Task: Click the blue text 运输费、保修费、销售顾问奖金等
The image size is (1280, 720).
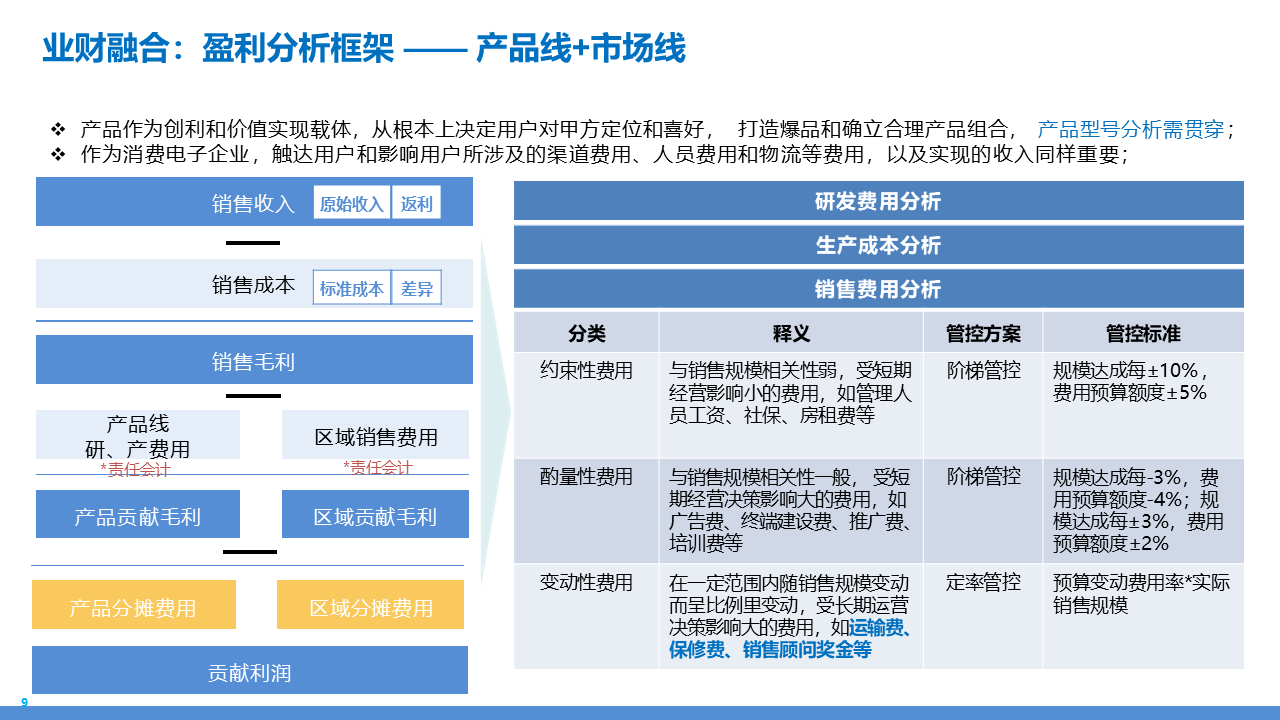Action: pos(790,639)
